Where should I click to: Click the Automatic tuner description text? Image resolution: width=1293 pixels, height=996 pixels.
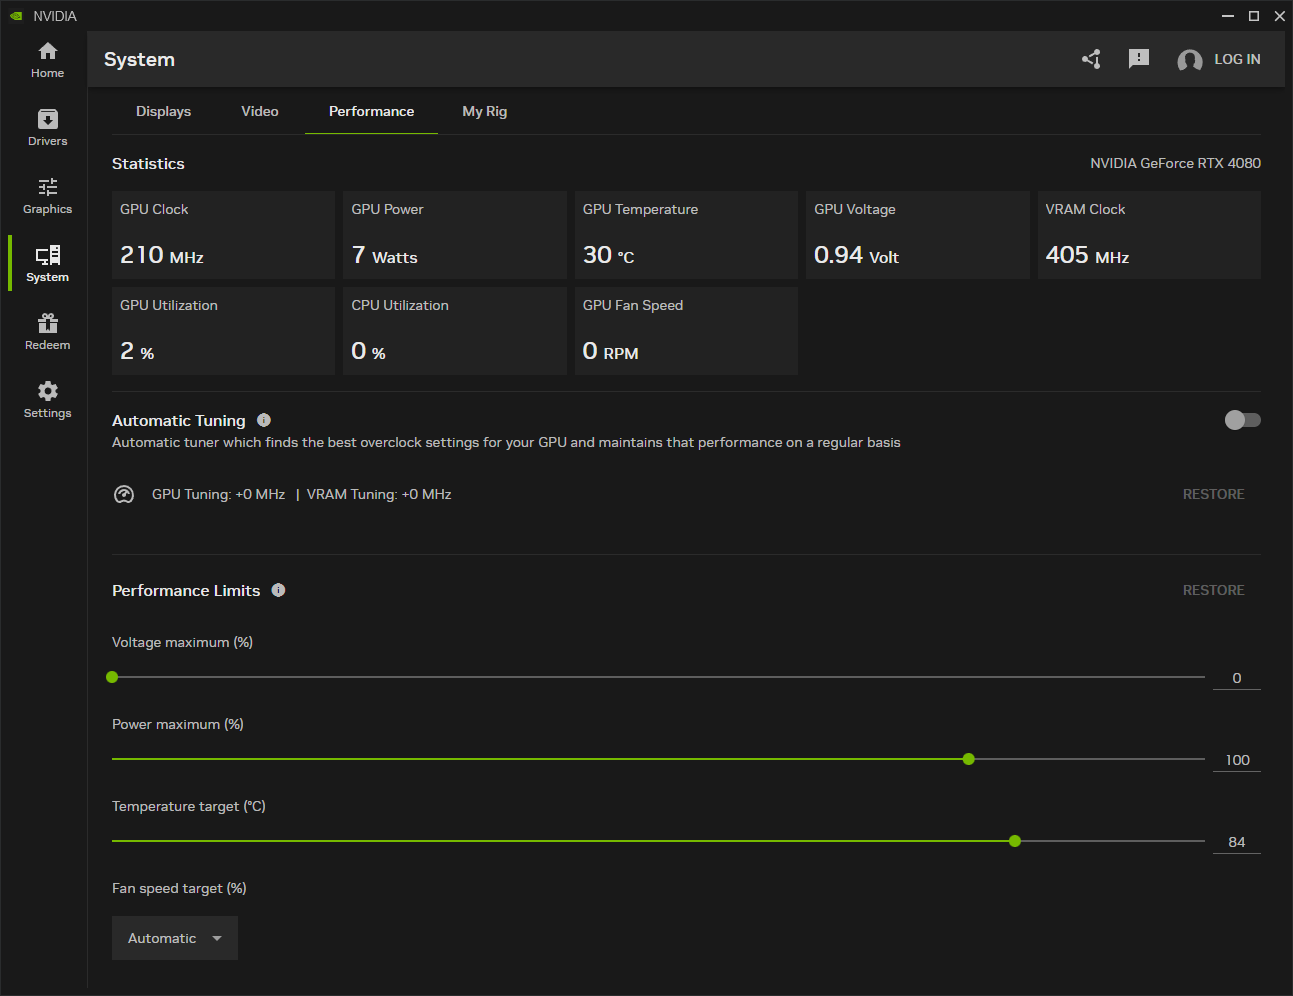506,442
